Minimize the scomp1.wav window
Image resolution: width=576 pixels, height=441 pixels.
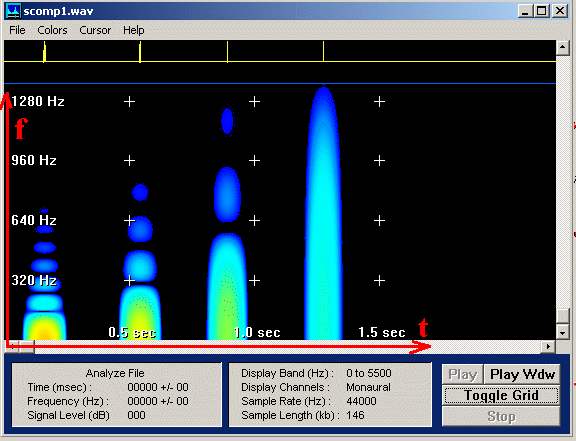pos(526,11)
